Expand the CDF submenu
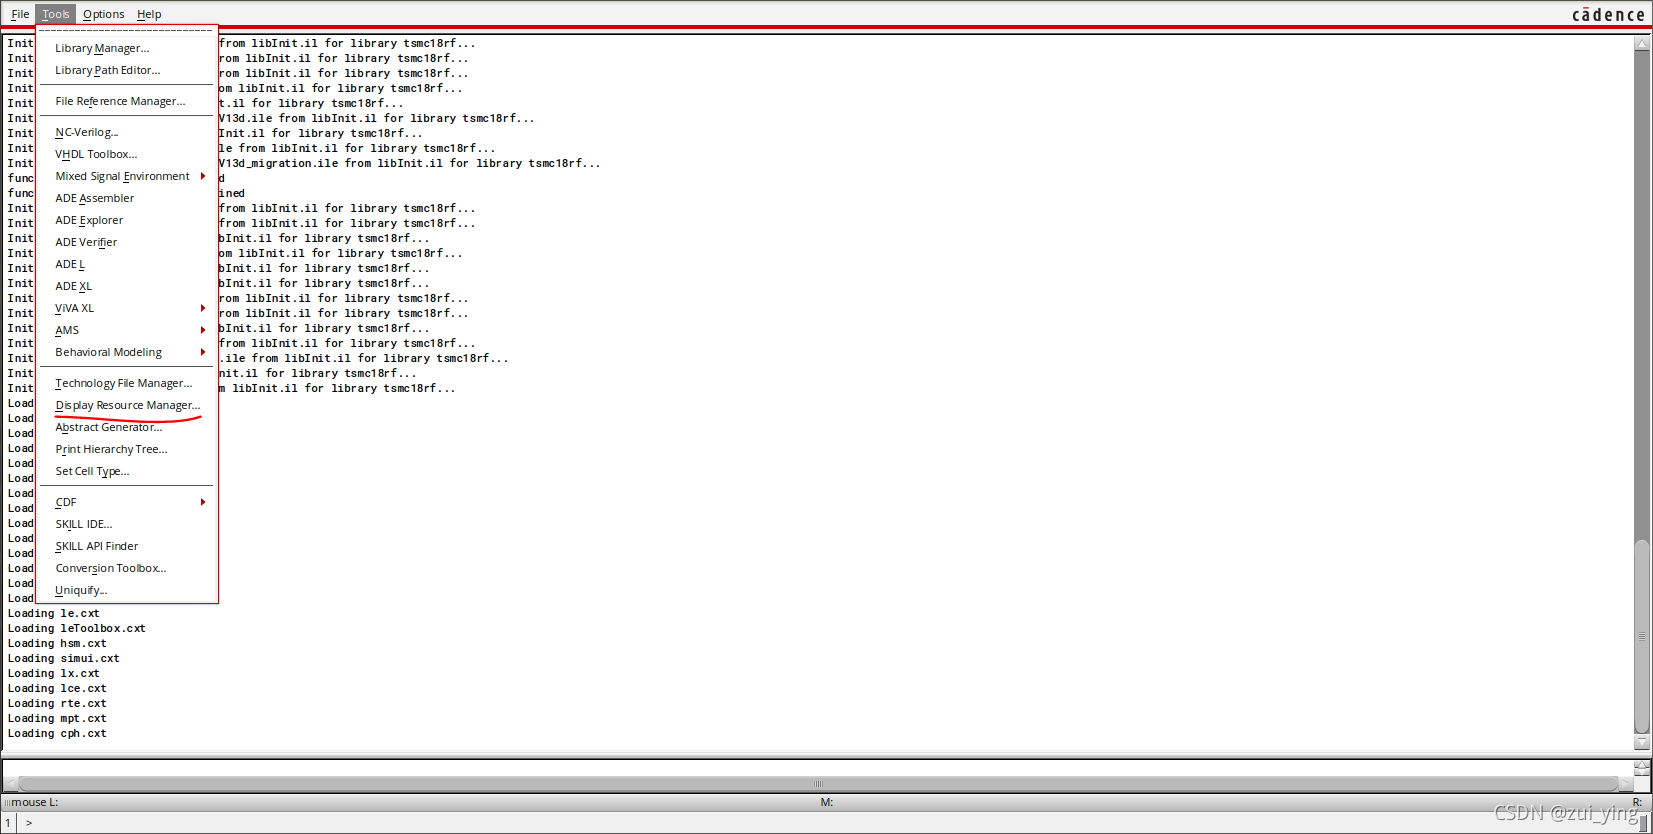This screenshot has width=1653, height=834. point(126,502)
